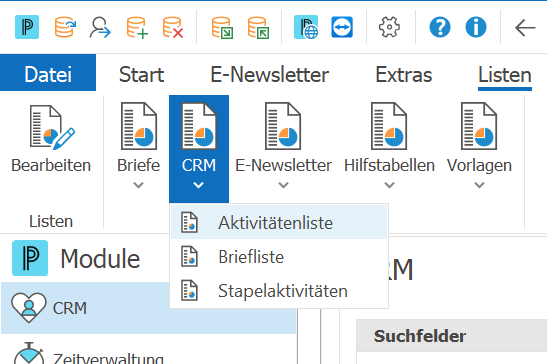Select the CRM module row text
The image size is (547, 364).
69,308
